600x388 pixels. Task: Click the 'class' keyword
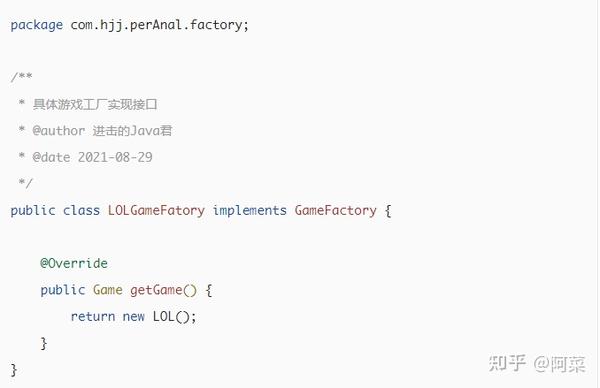[x=81, y=210]
